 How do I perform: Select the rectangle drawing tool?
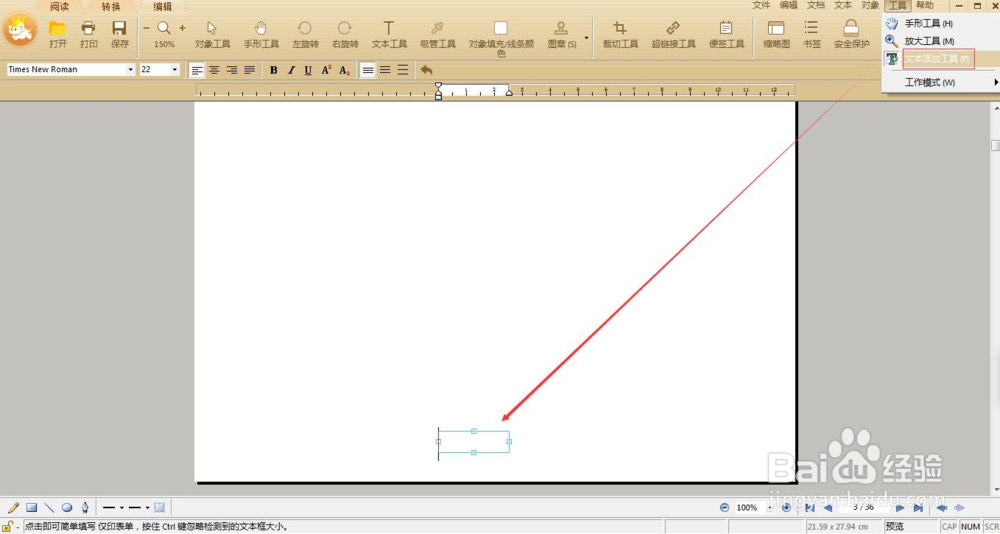pos(31,508)
